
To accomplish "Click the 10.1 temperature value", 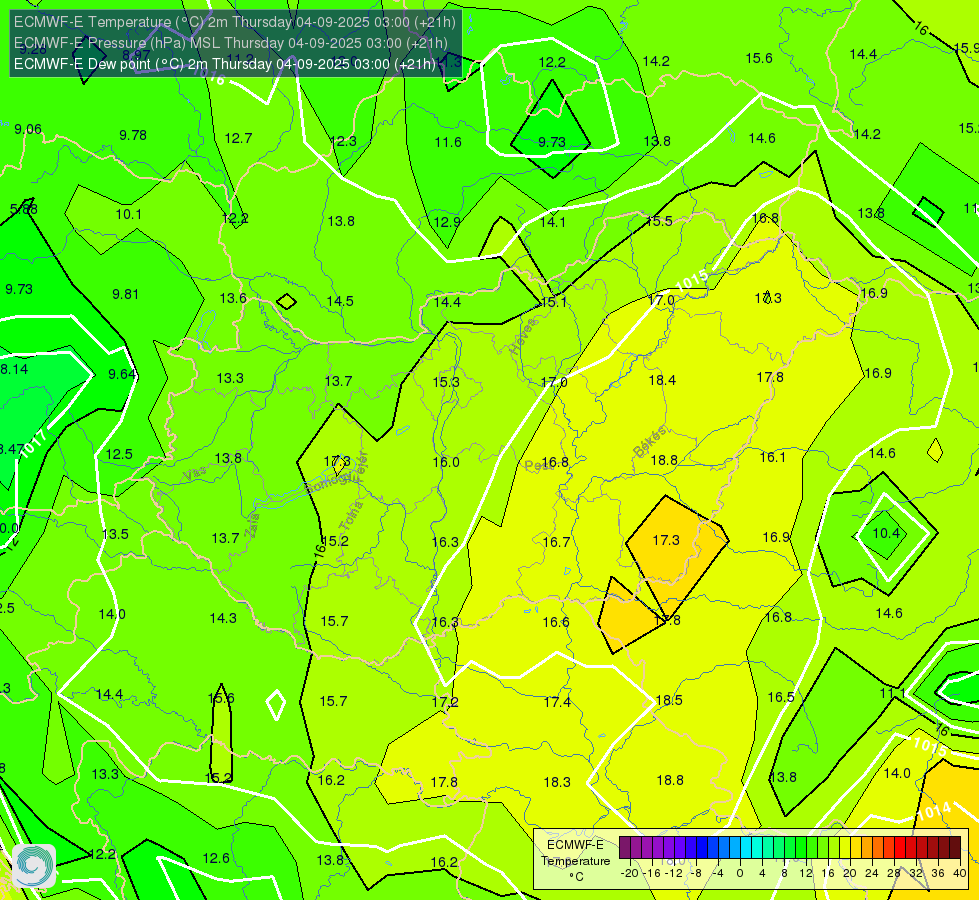I will tap(129, 214).
